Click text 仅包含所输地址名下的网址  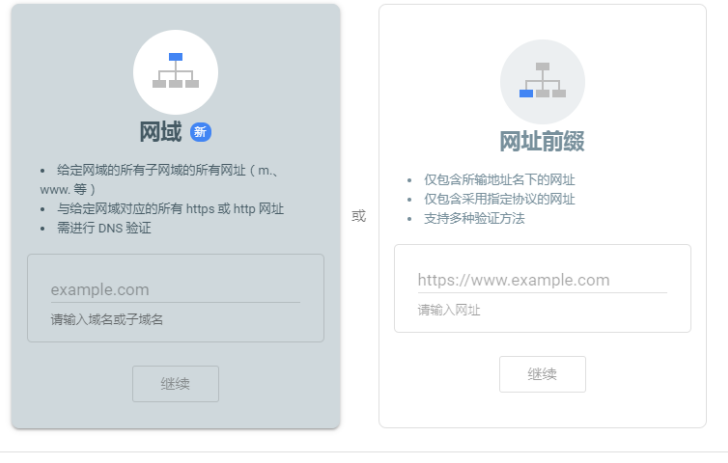(499, 180)
